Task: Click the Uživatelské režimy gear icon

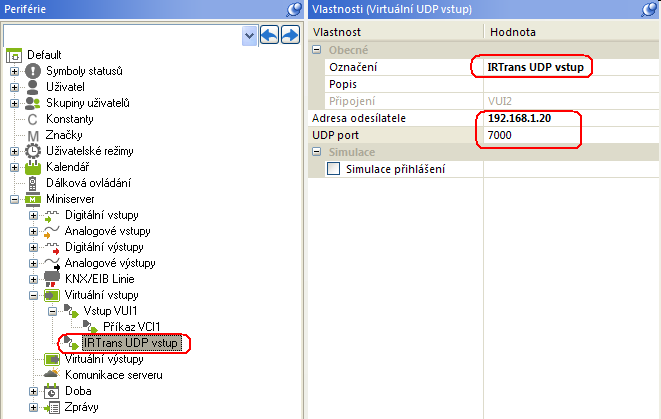Action: click(33, 151)
